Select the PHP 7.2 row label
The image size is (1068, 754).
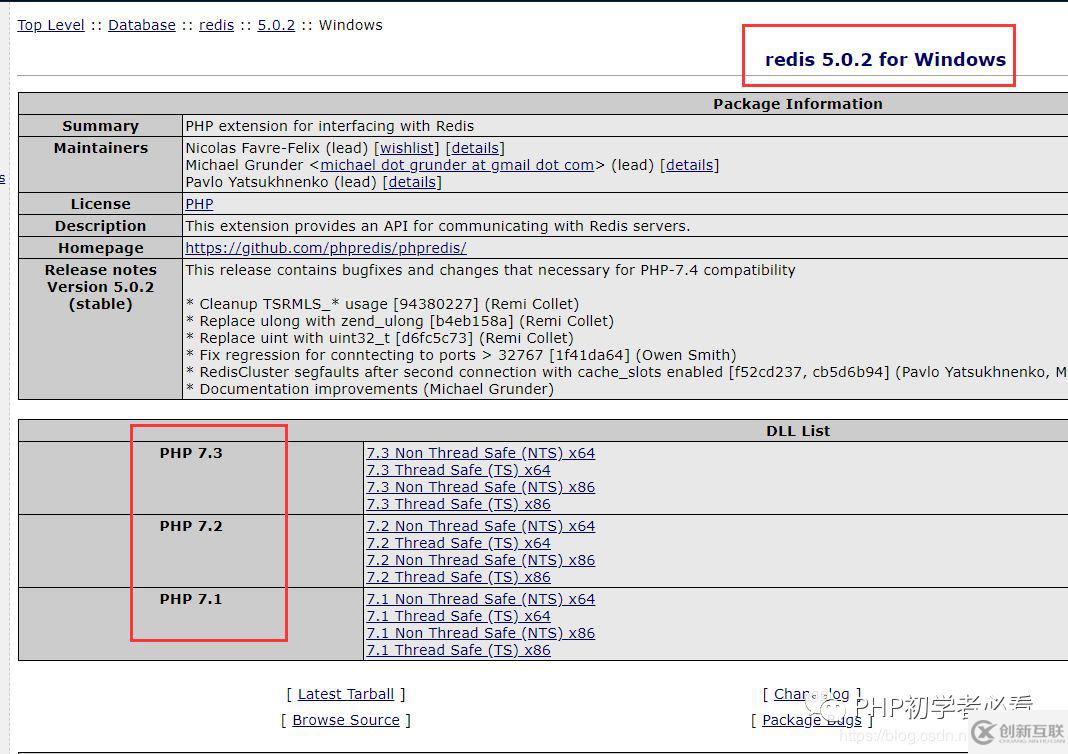[191, 526]
